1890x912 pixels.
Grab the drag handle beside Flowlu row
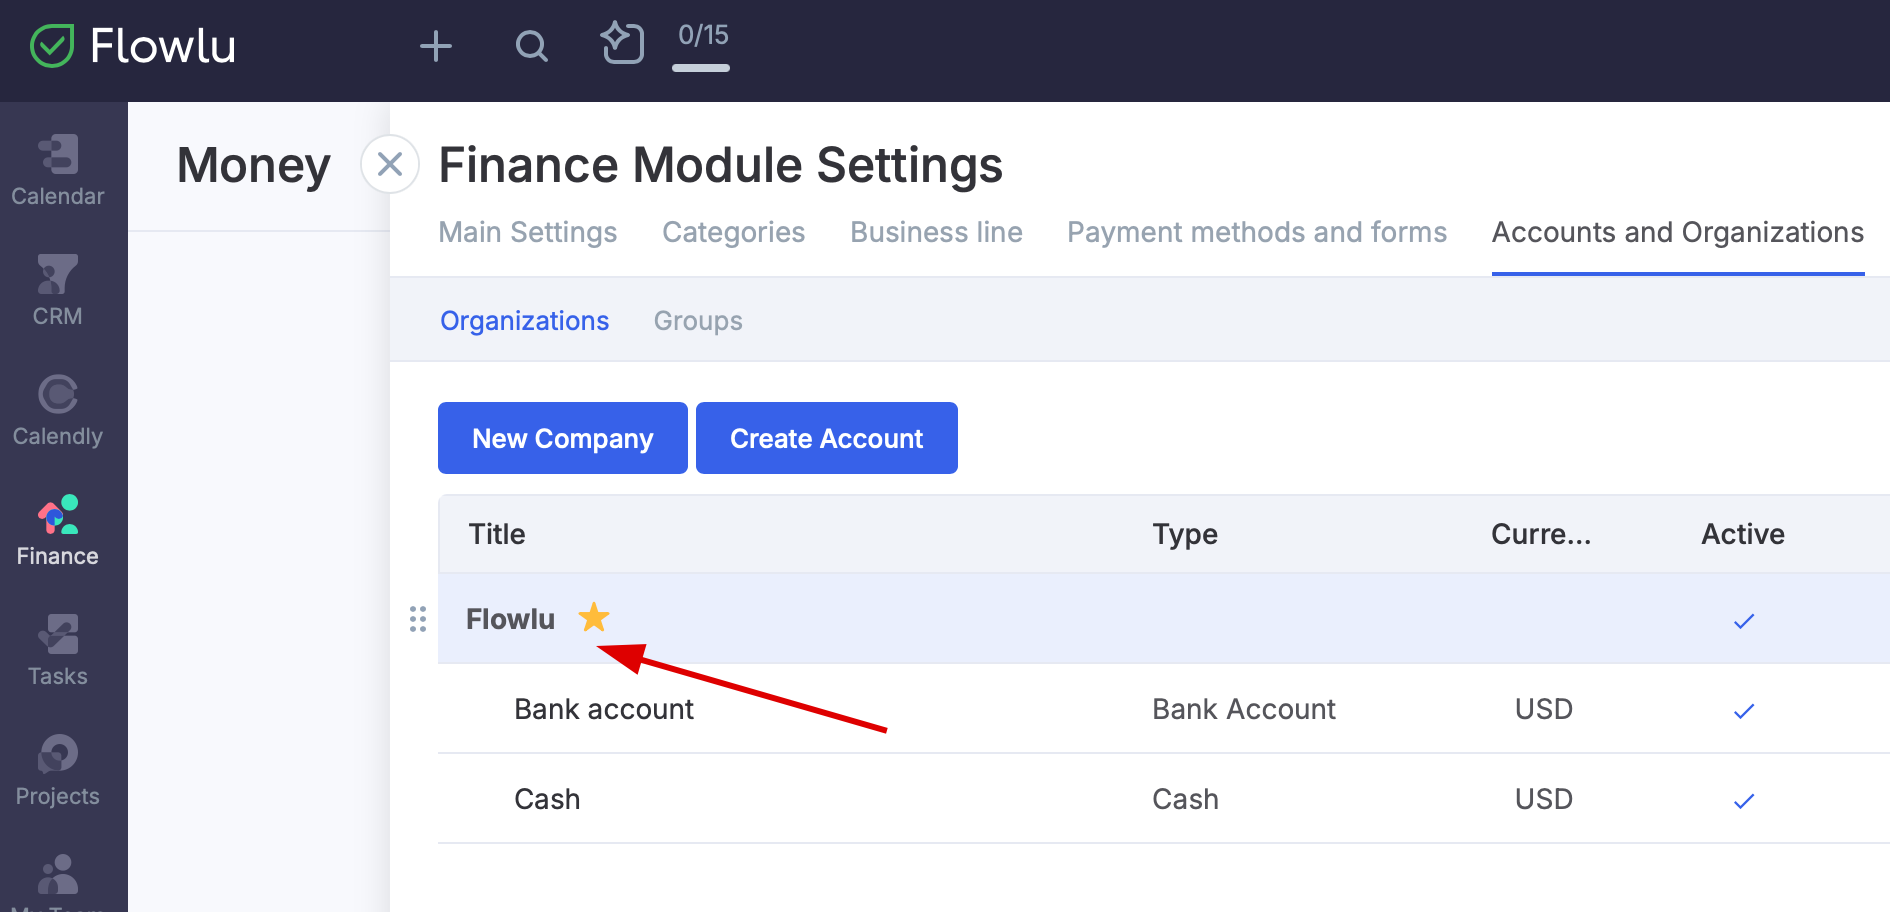pos(418,619)
